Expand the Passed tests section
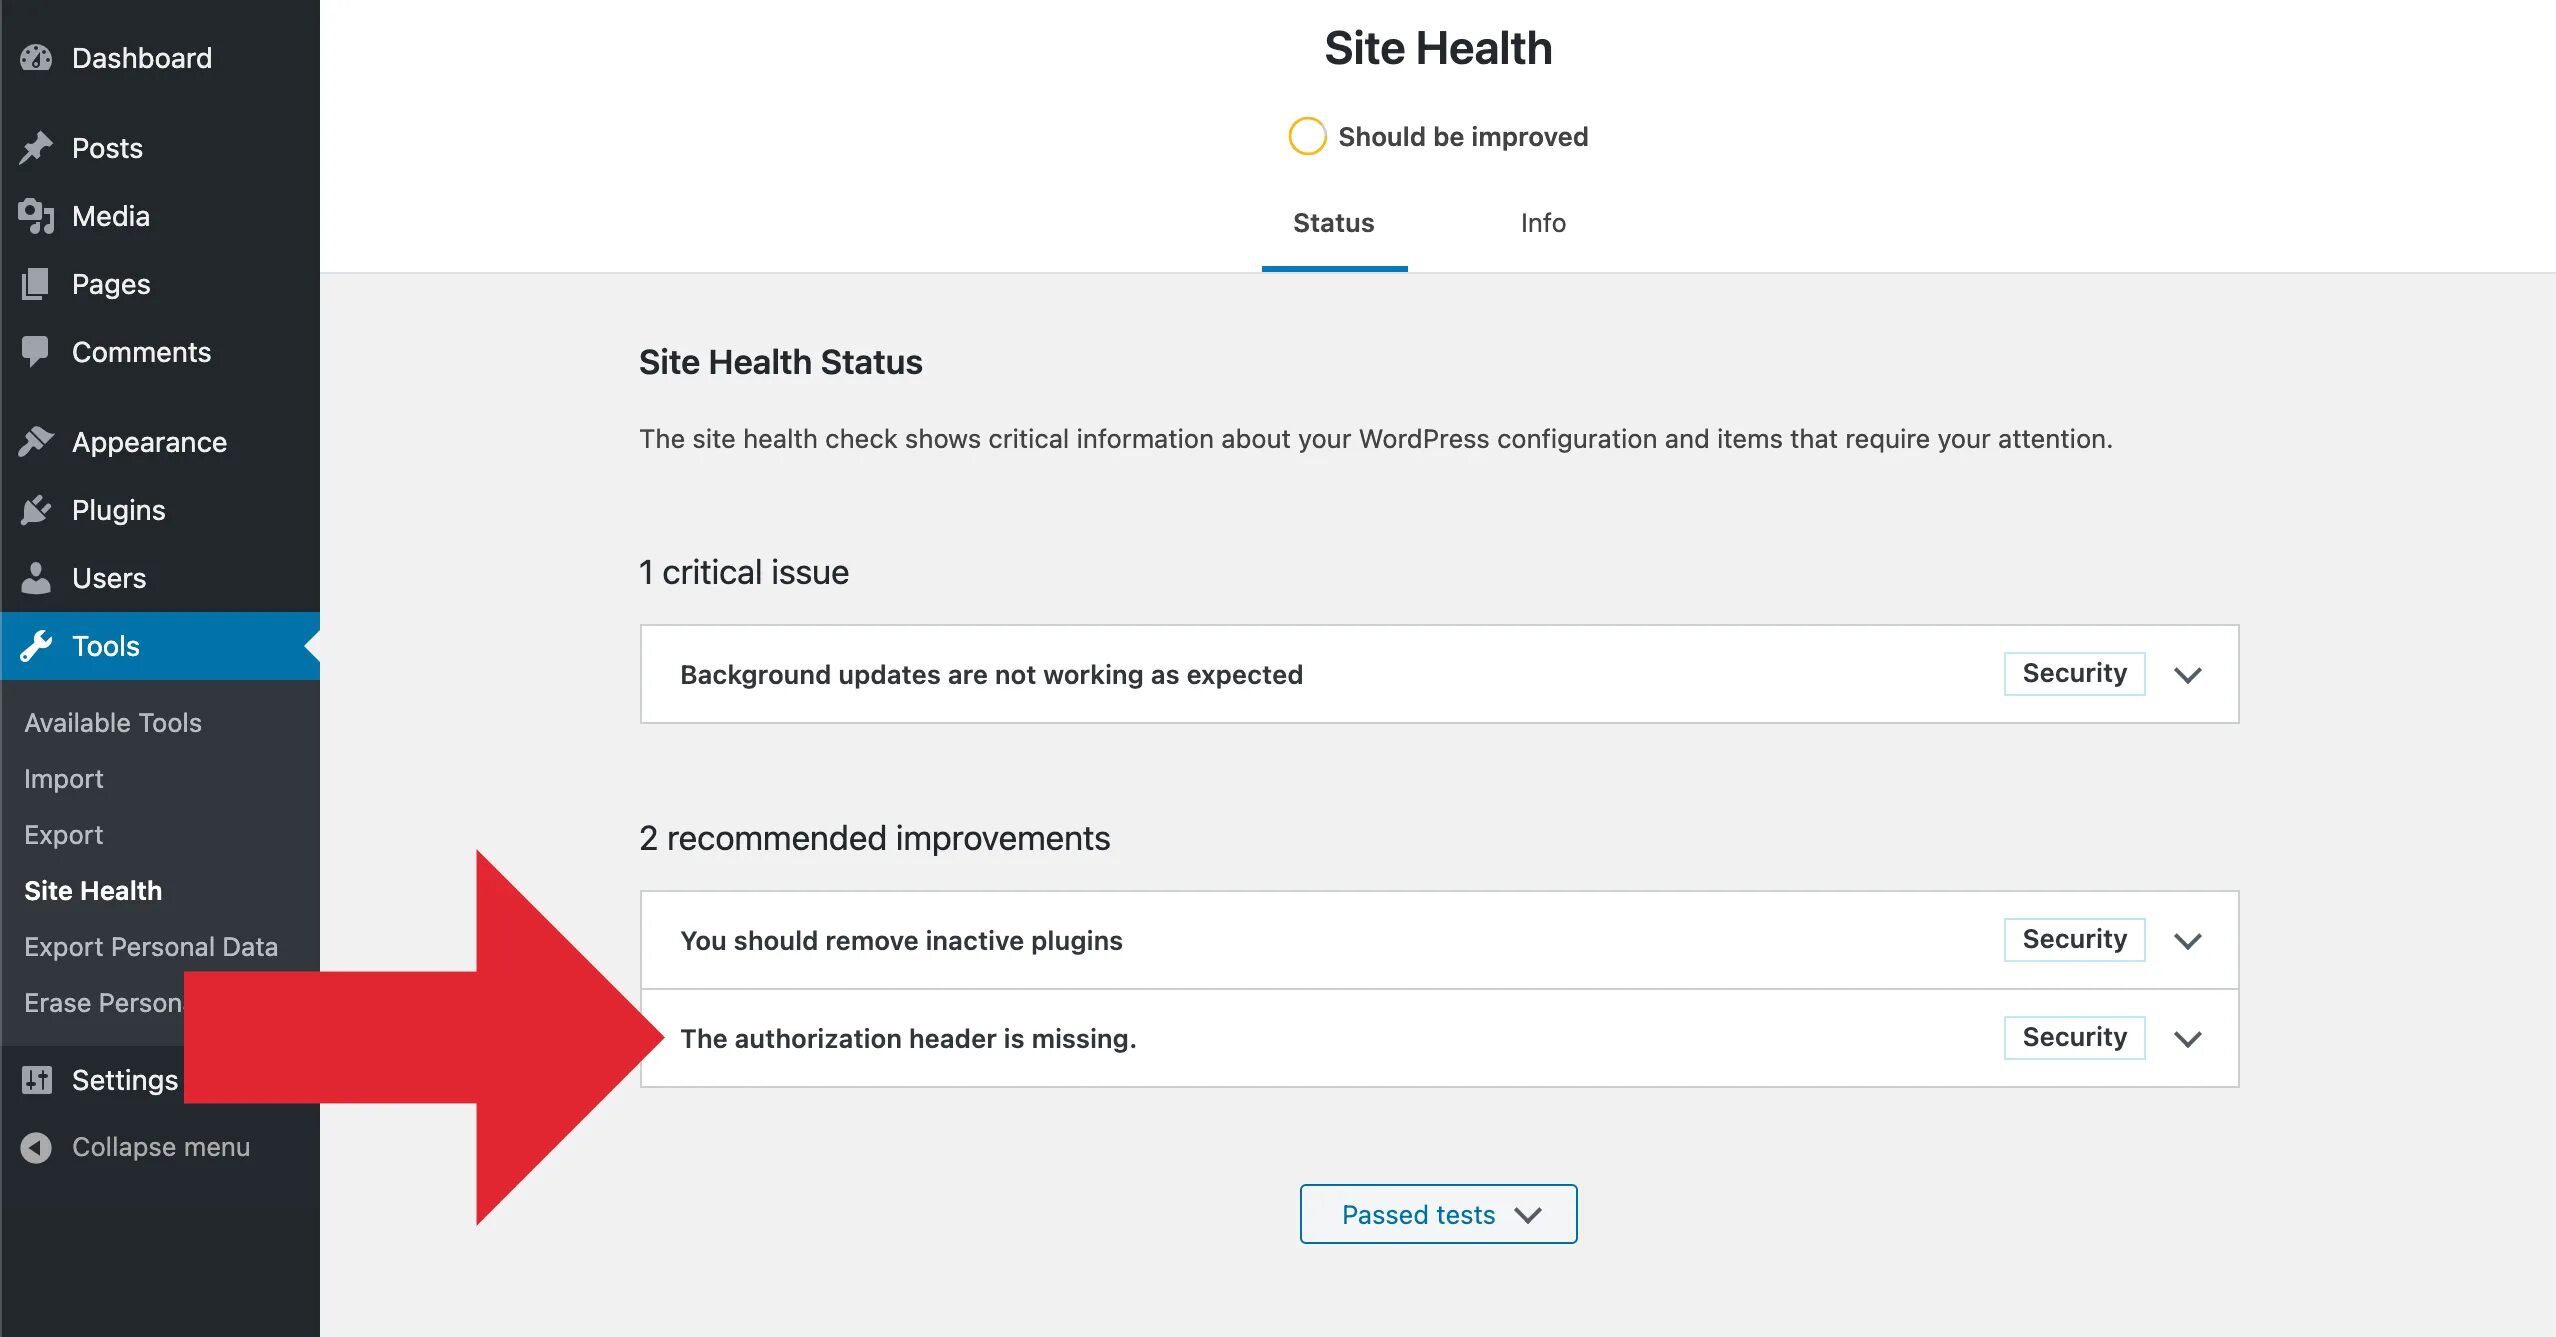This screenshot has width=2556, height=1337. coord(1439,1214)
